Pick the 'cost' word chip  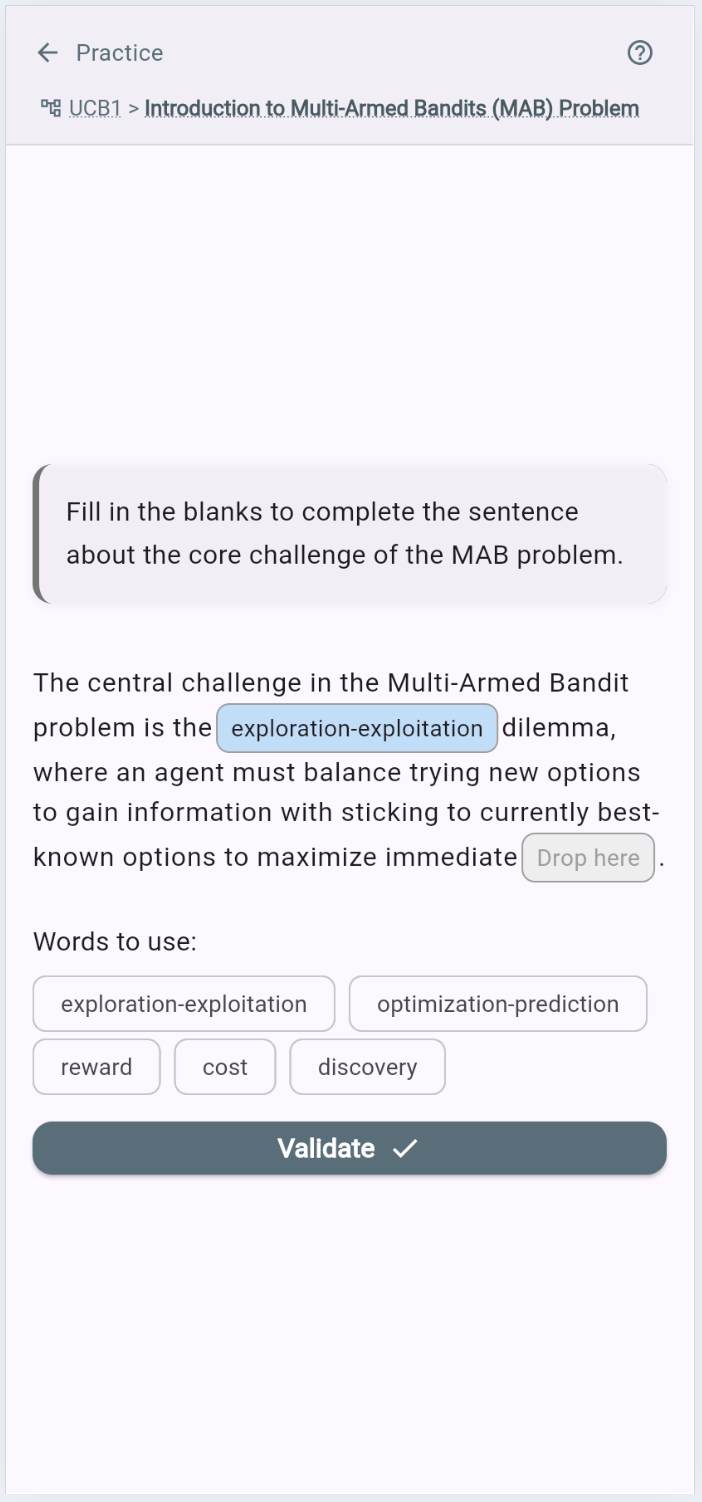[225, 1067]
